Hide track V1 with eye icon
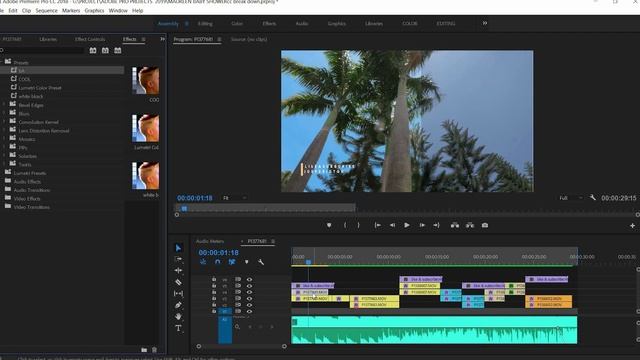 (249, 311)
